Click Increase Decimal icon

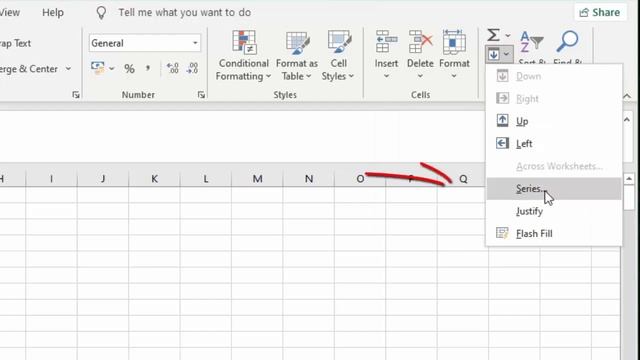tap(173, 68)
